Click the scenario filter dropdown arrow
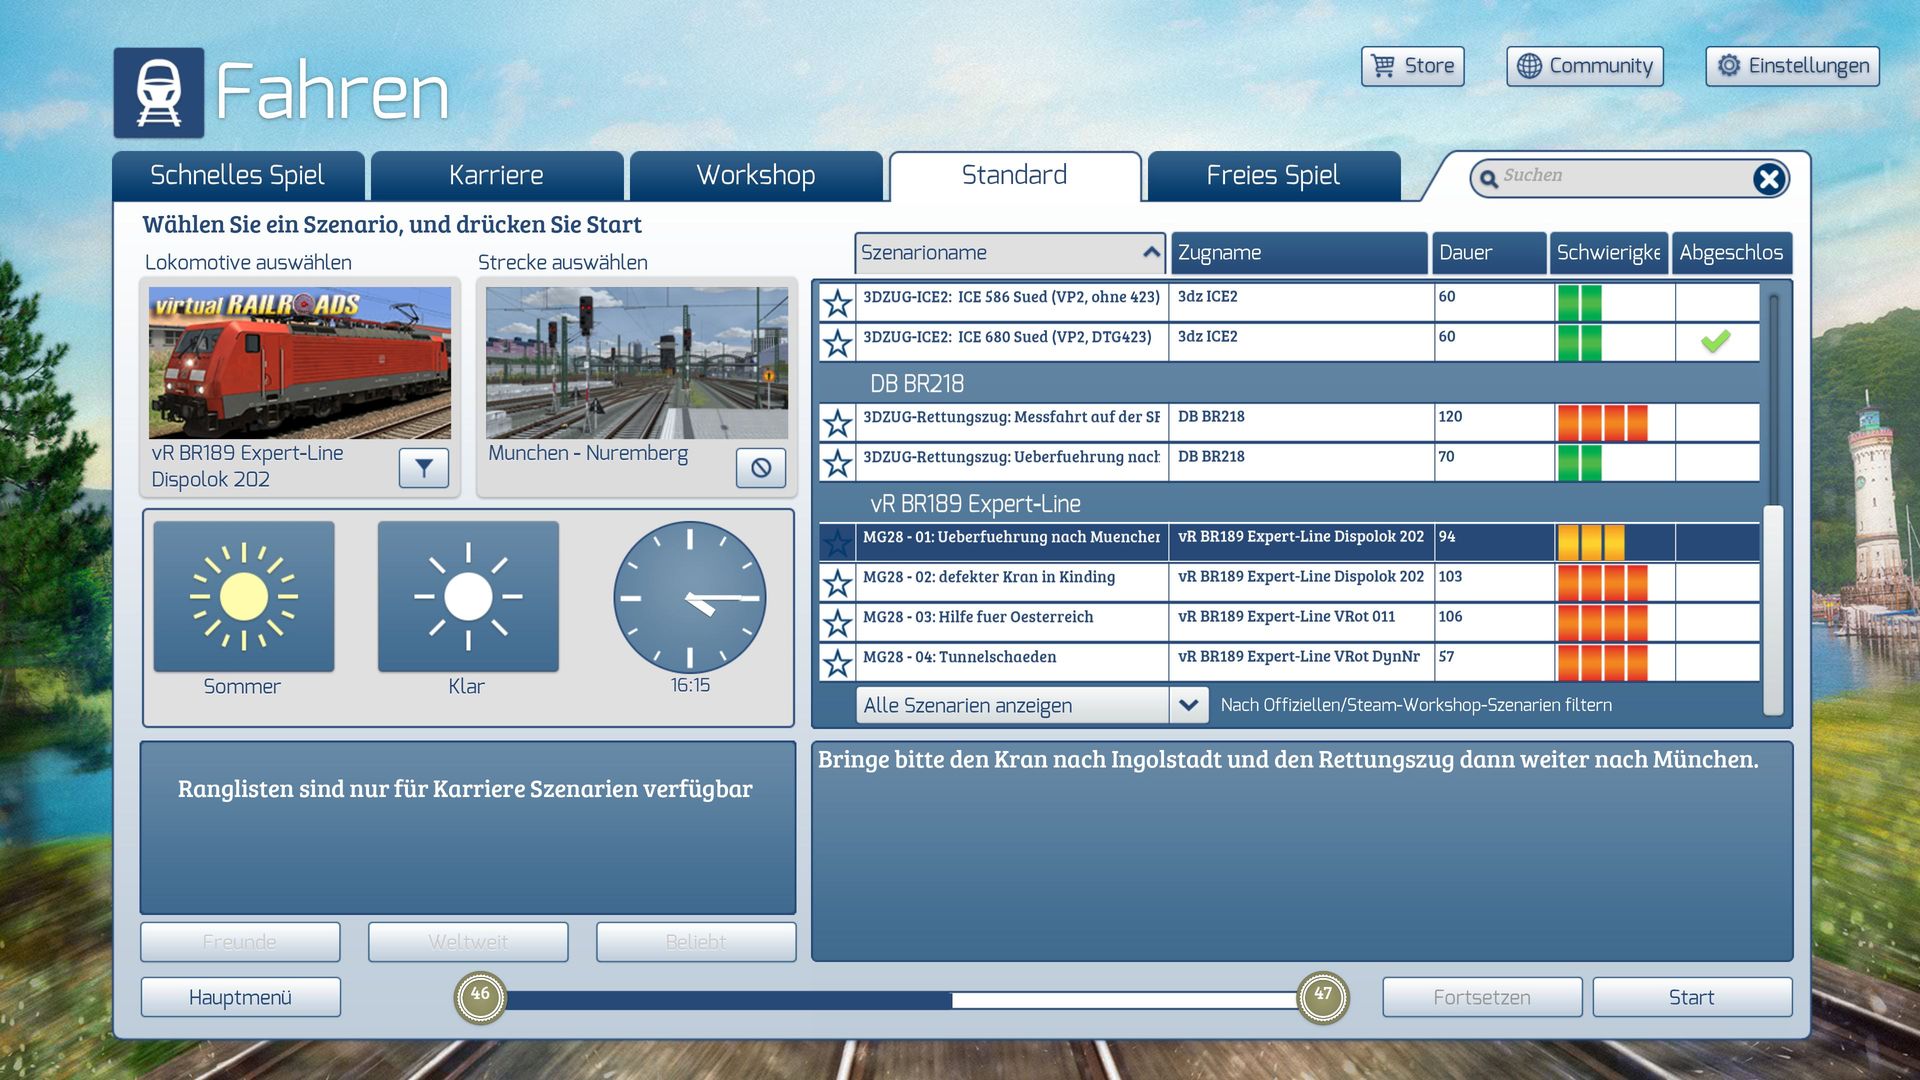This screenshot has width=1920, height=1080. pyautogui.click(x=1188, y=705)
